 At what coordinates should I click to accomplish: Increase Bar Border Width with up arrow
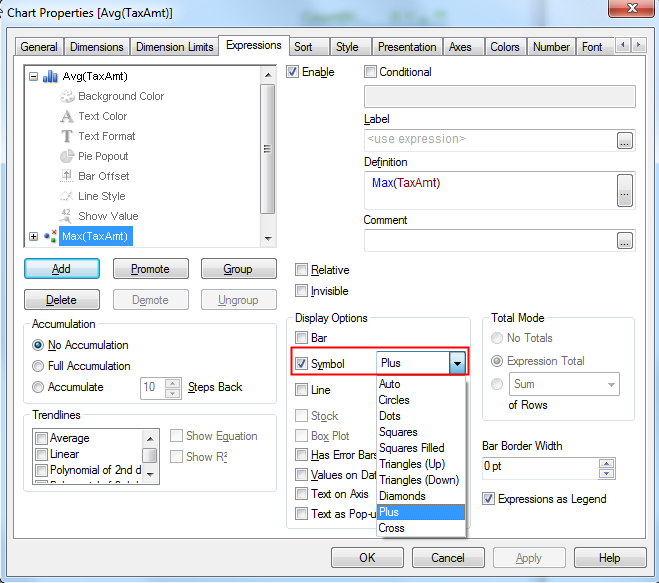click(x=606, y=463)
